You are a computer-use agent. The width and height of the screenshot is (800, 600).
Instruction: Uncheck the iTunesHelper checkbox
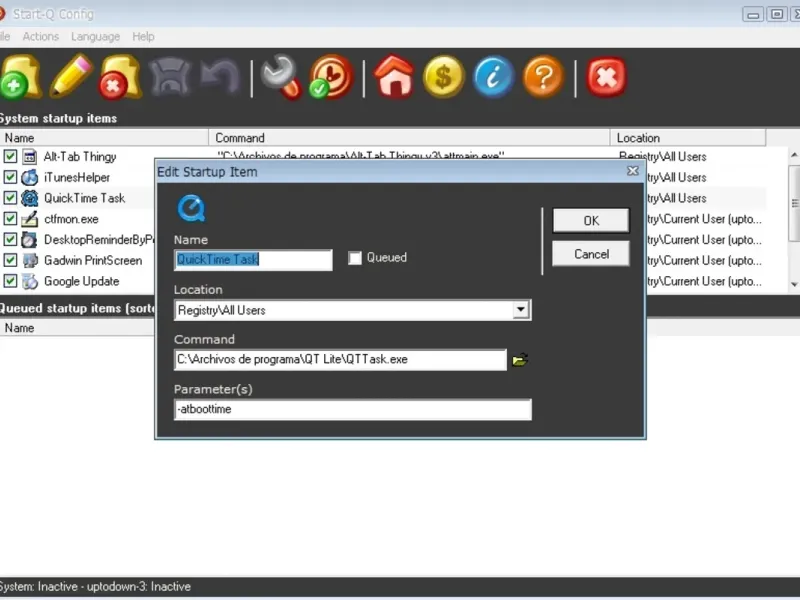[10, 177]
